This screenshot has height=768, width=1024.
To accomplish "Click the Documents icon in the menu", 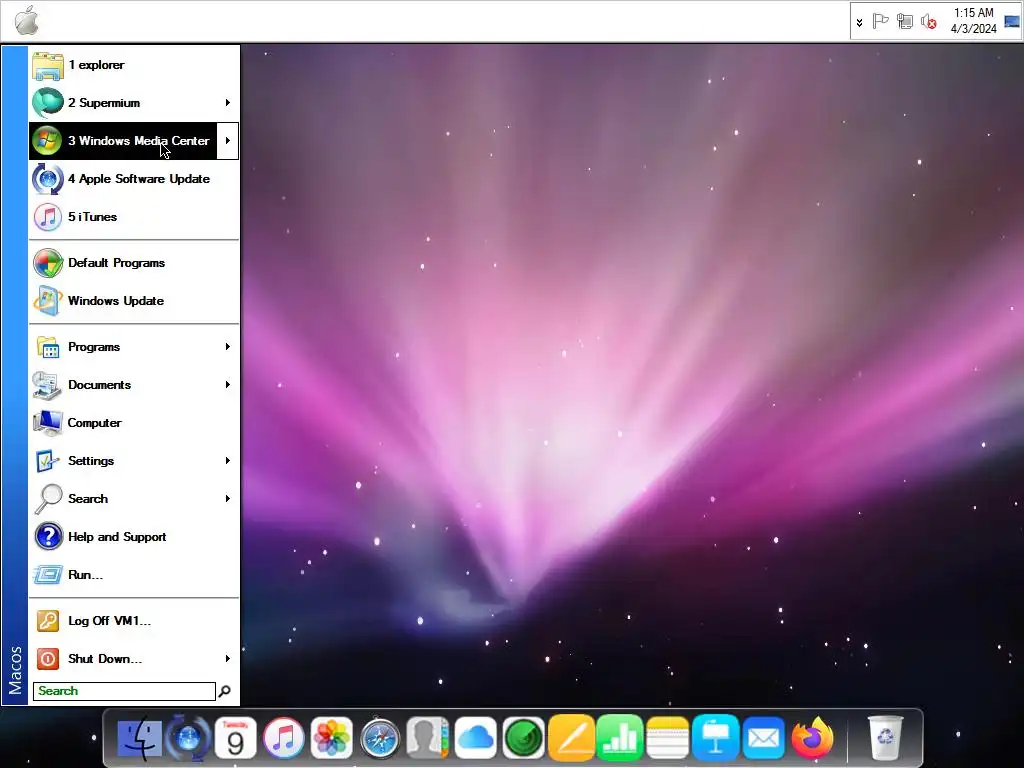I will point(48,385).
